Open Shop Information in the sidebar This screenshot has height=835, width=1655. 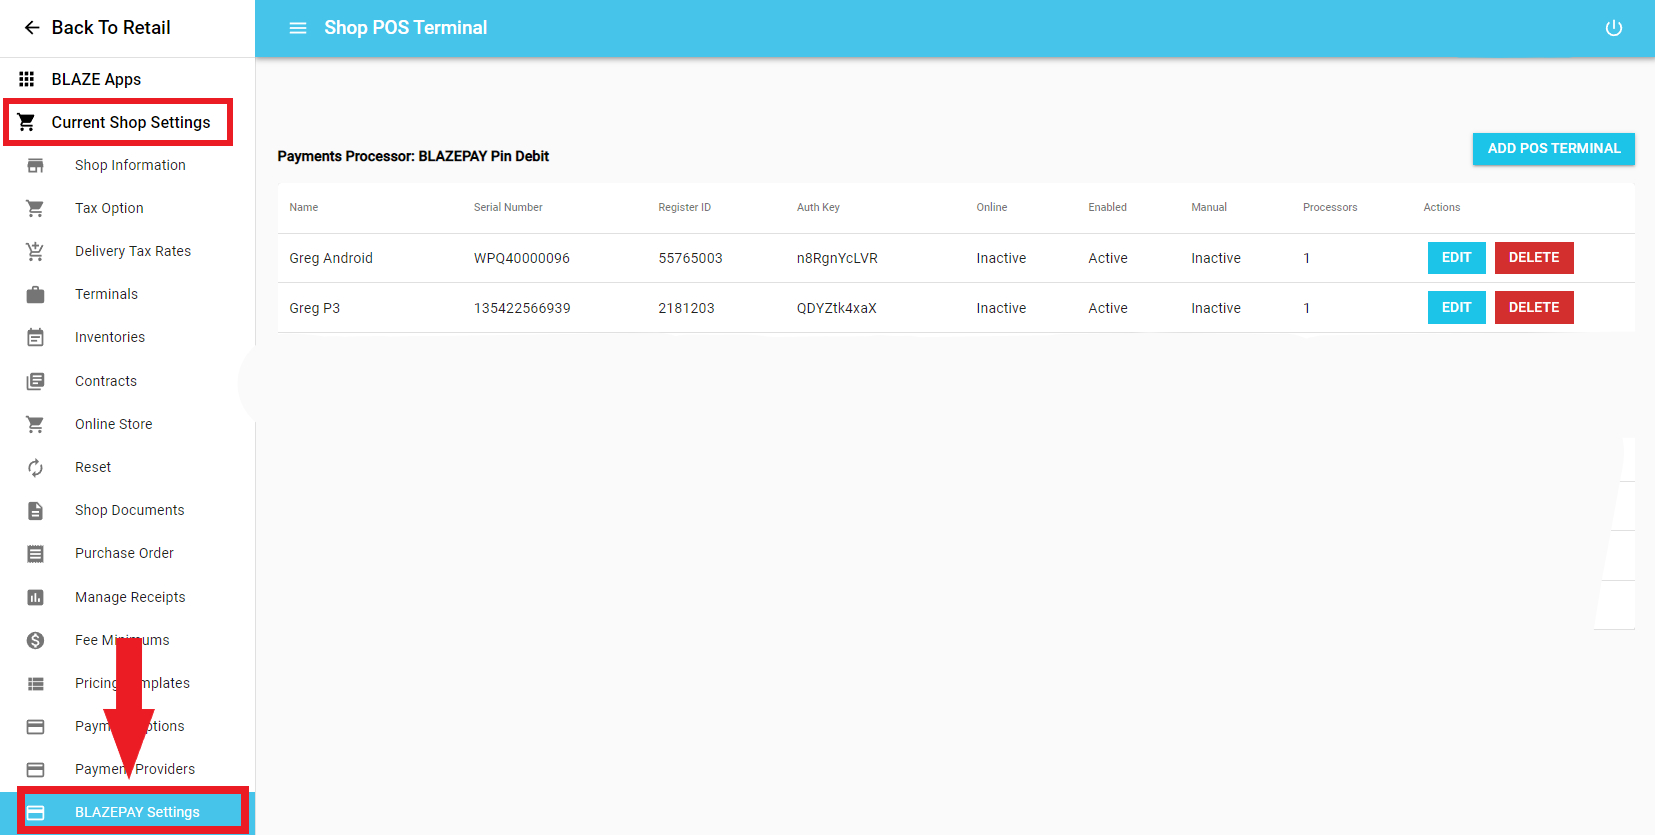[x=130, y=165]
